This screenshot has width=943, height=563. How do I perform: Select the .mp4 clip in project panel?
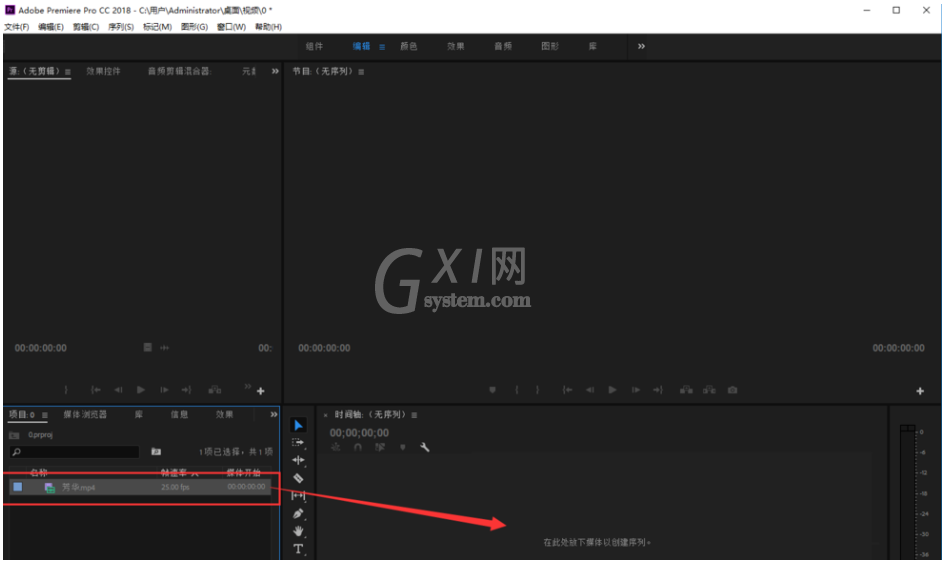[141, 487]
